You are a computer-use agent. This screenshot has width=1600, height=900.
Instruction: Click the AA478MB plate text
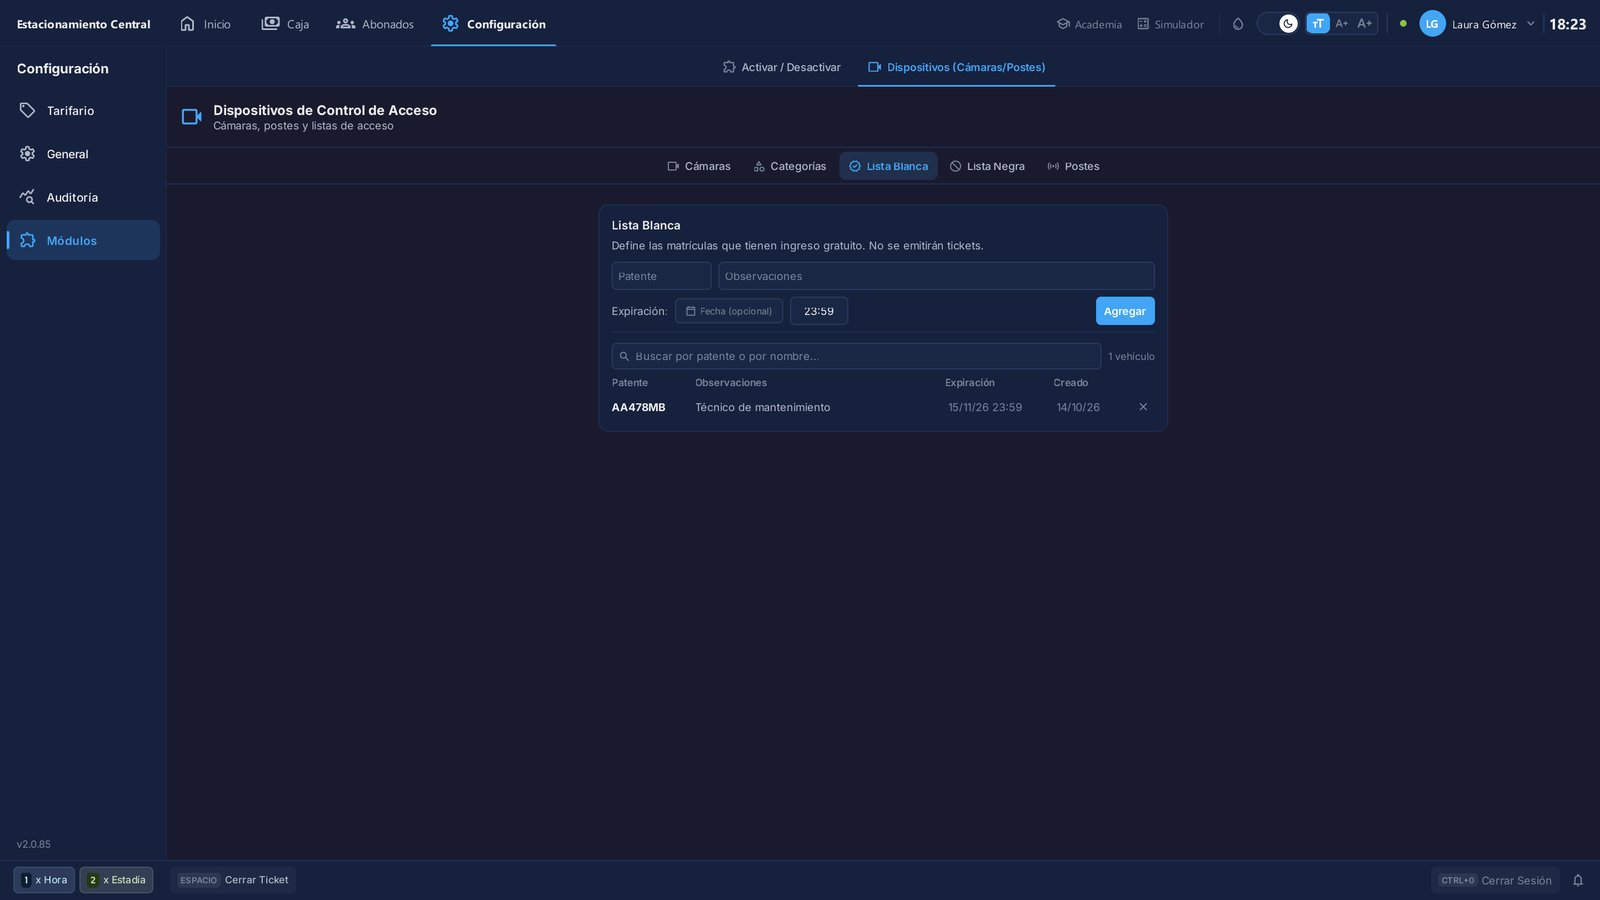pyautogui.click(x=638, y=407)
